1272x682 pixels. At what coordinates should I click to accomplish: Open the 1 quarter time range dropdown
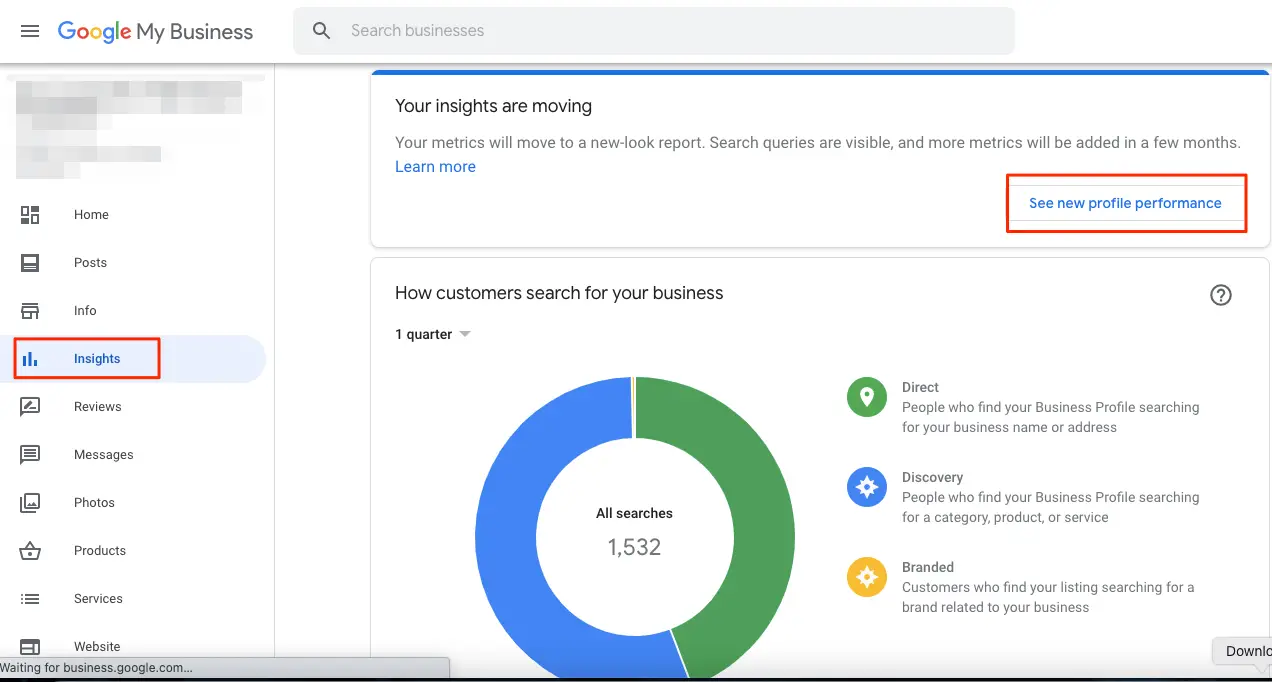[x=432, y=334]
